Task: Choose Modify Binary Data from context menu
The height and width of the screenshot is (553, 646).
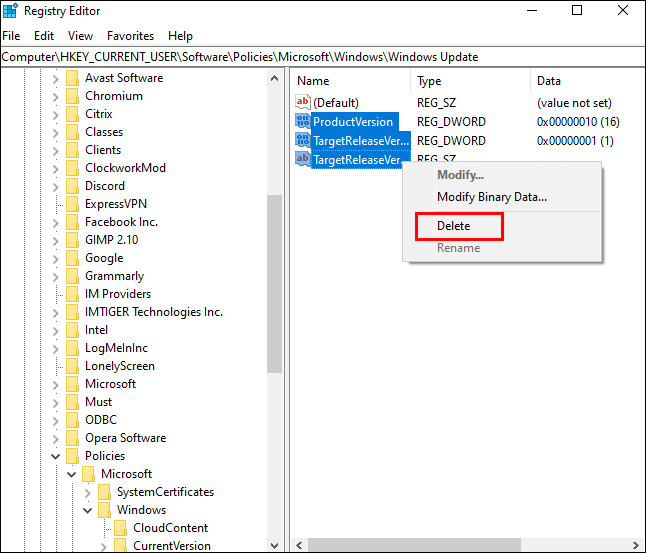Action: coord(503,197)
